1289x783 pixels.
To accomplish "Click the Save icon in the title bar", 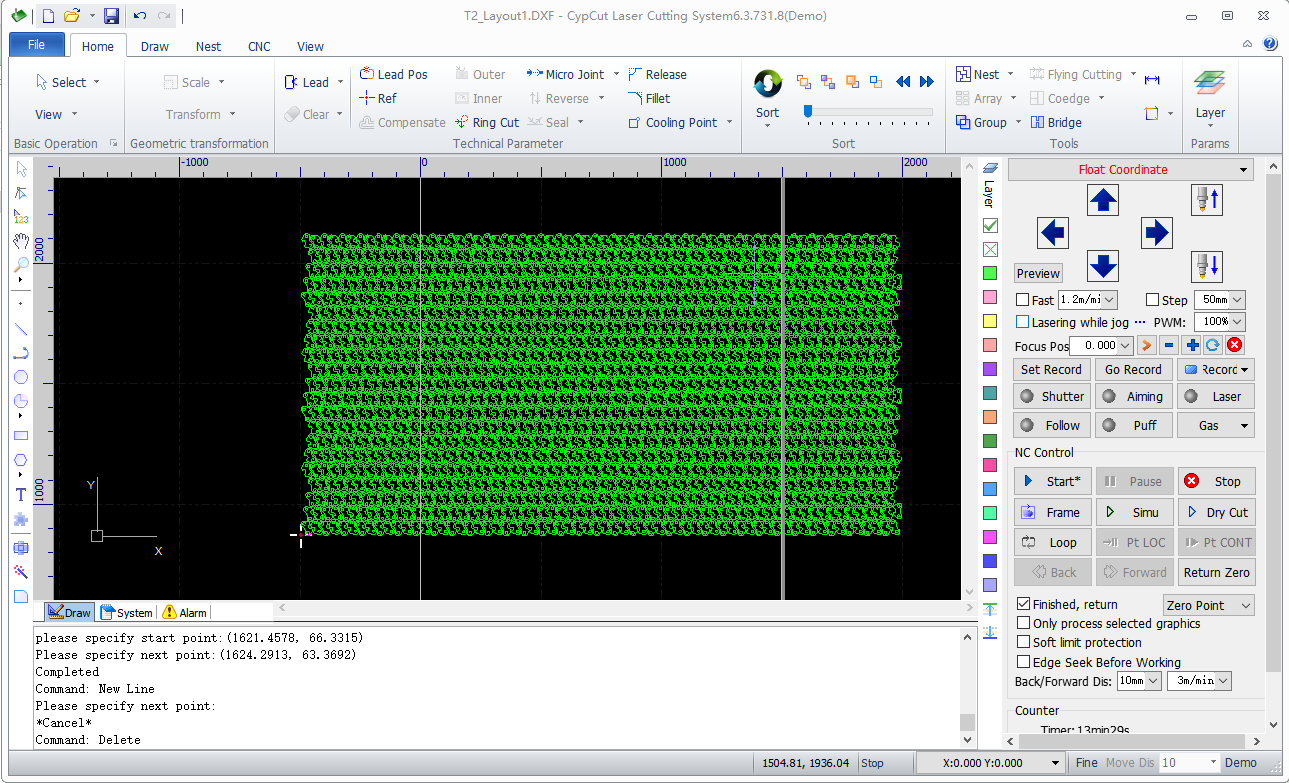I will coord(112,16).
